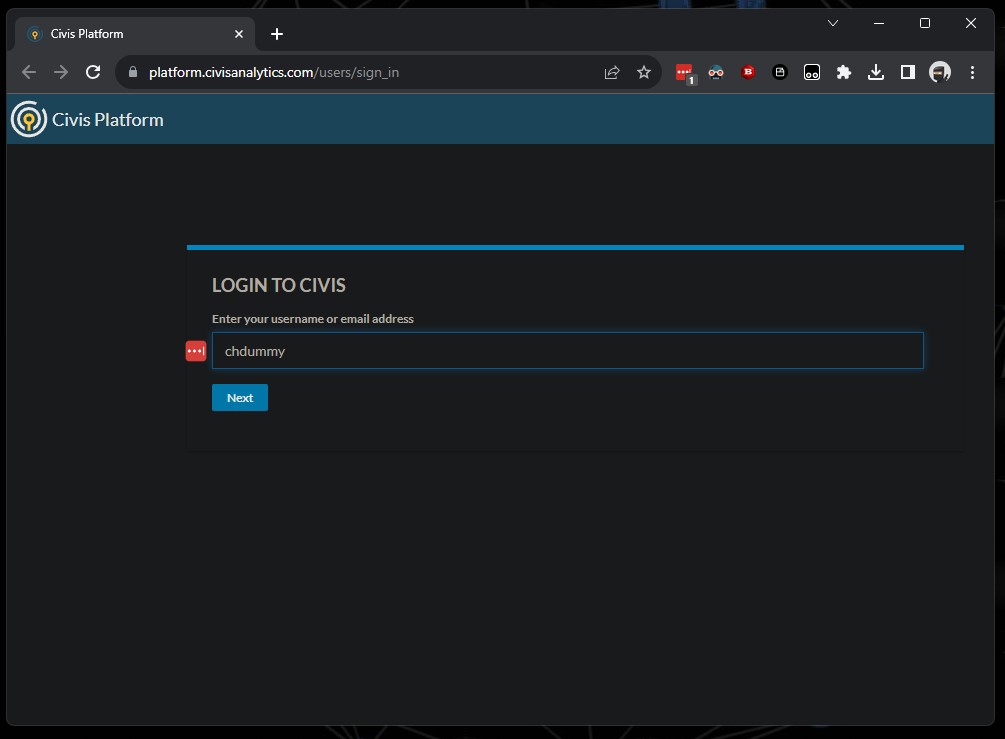
Task: Toggle the browser side panel
Action: coord(908,72)
